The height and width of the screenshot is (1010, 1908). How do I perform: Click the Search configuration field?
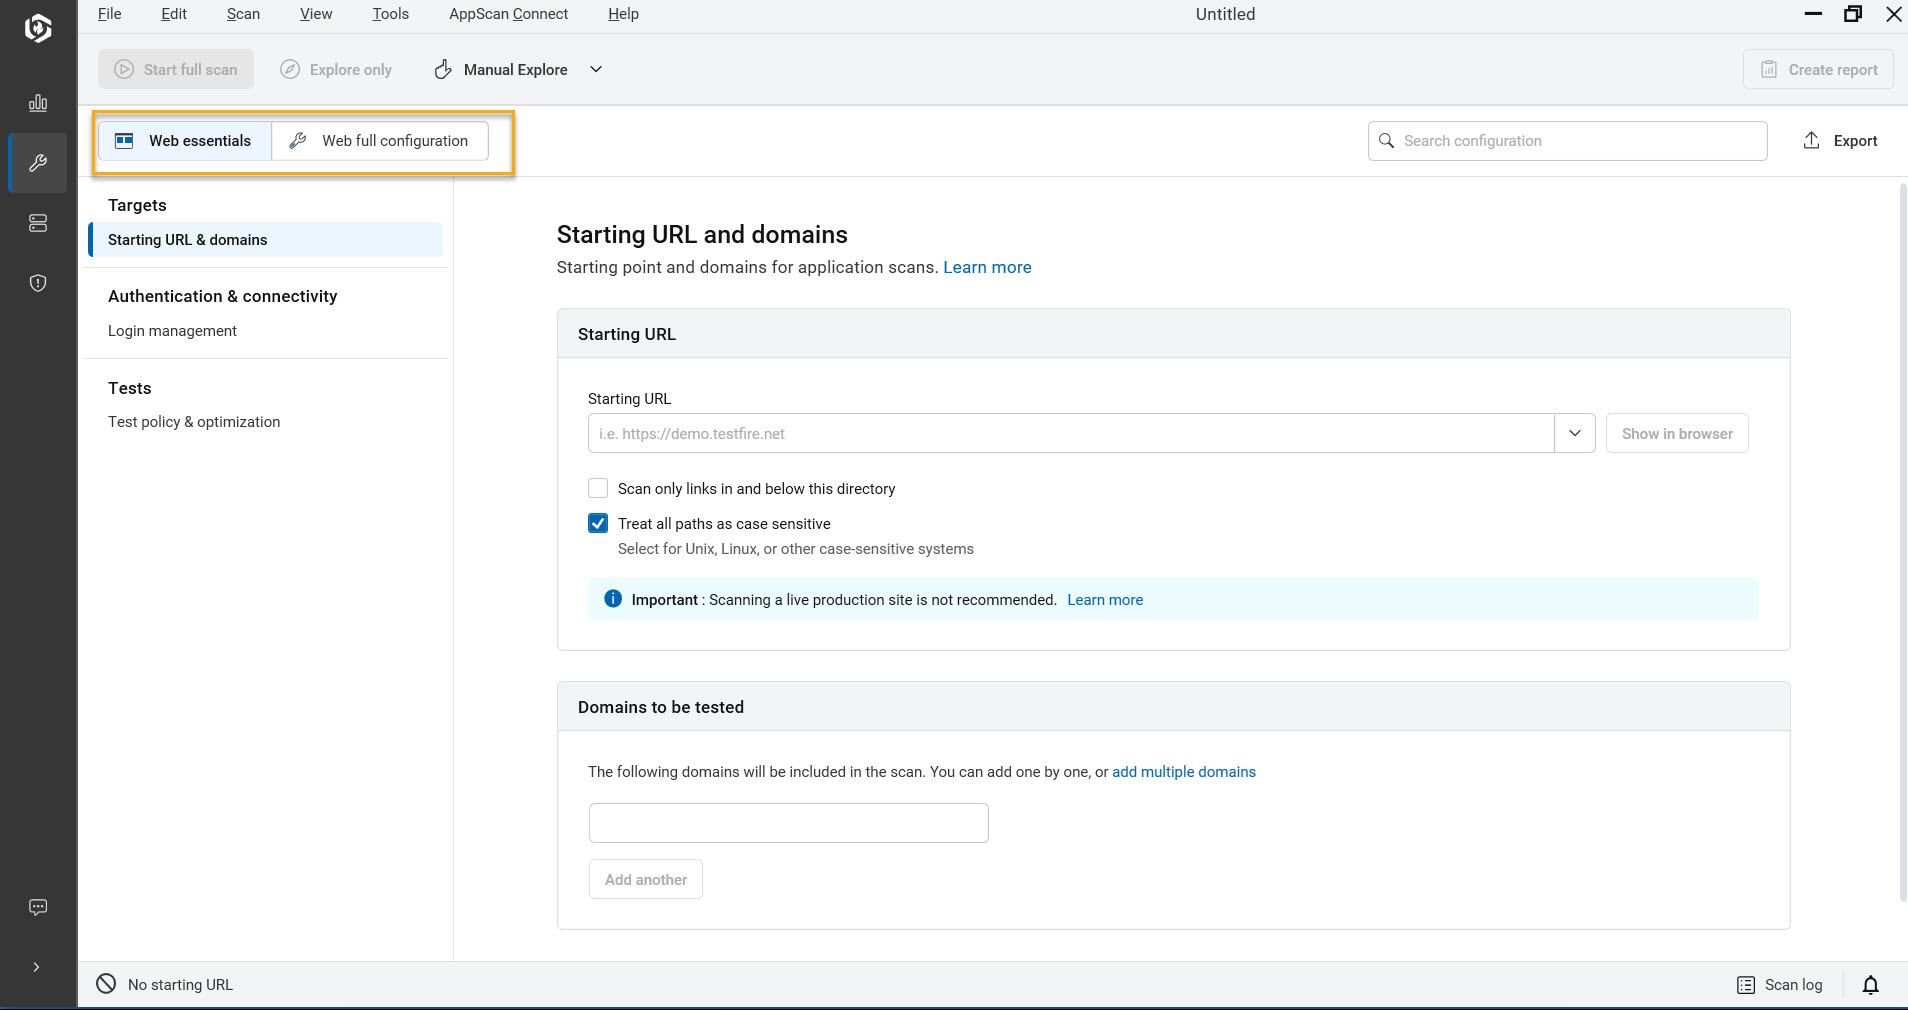pos(1567,141)
